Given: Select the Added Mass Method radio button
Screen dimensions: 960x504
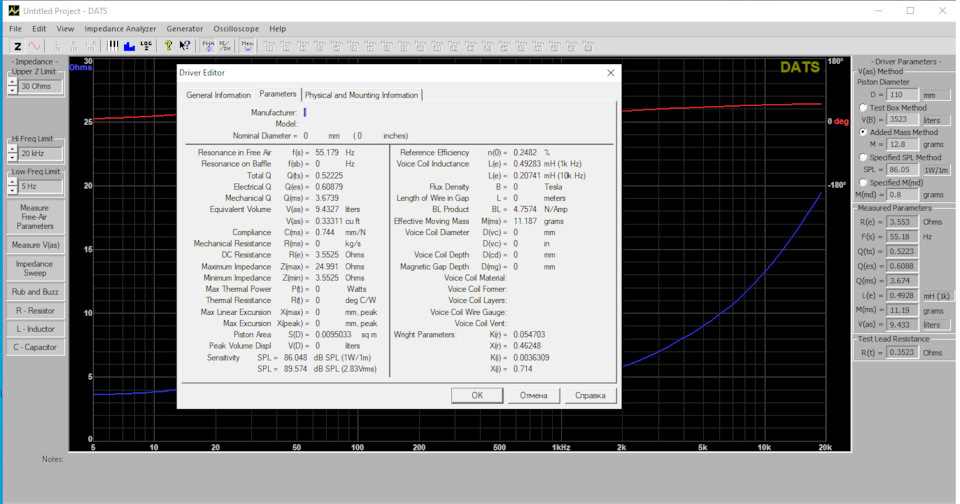Looking at the screenshot, I should (x=863, y=132).
